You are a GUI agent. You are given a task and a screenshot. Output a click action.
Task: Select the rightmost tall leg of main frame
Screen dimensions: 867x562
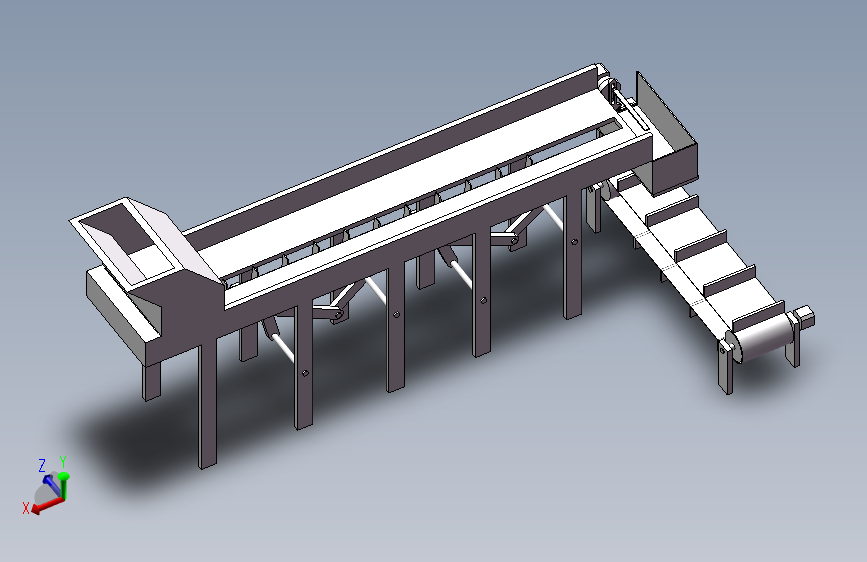pyautogui.click(x=573, y=257)
